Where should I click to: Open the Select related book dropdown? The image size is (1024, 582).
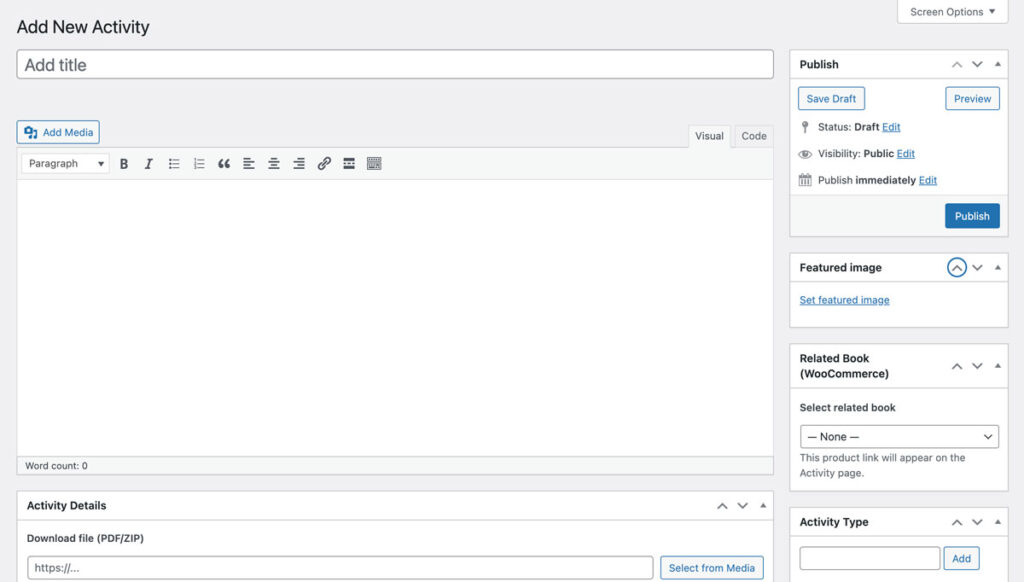[x=899, y=437]
